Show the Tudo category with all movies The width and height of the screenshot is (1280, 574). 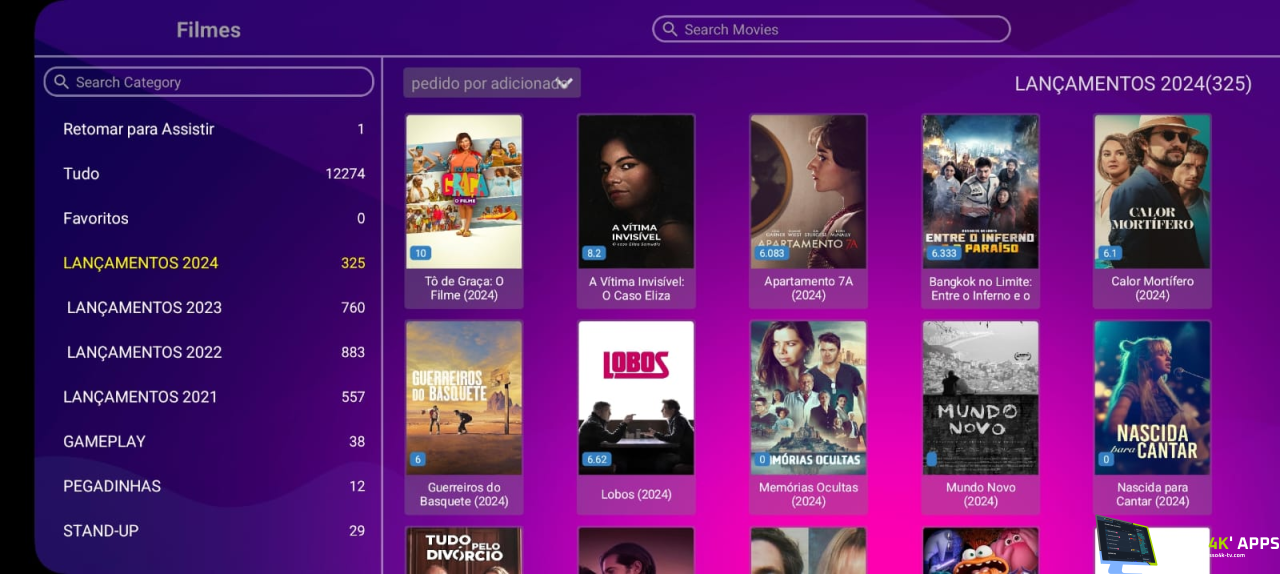[x=214, y=173]
